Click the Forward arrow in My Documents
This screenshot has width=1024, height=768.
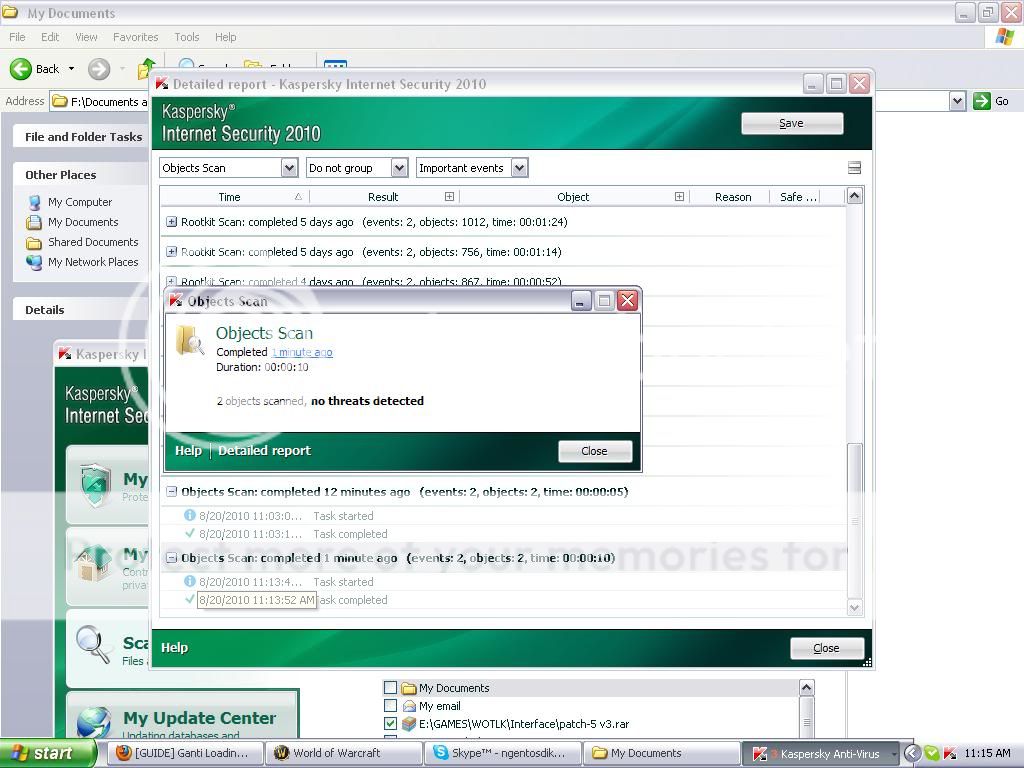pos(99,69)
